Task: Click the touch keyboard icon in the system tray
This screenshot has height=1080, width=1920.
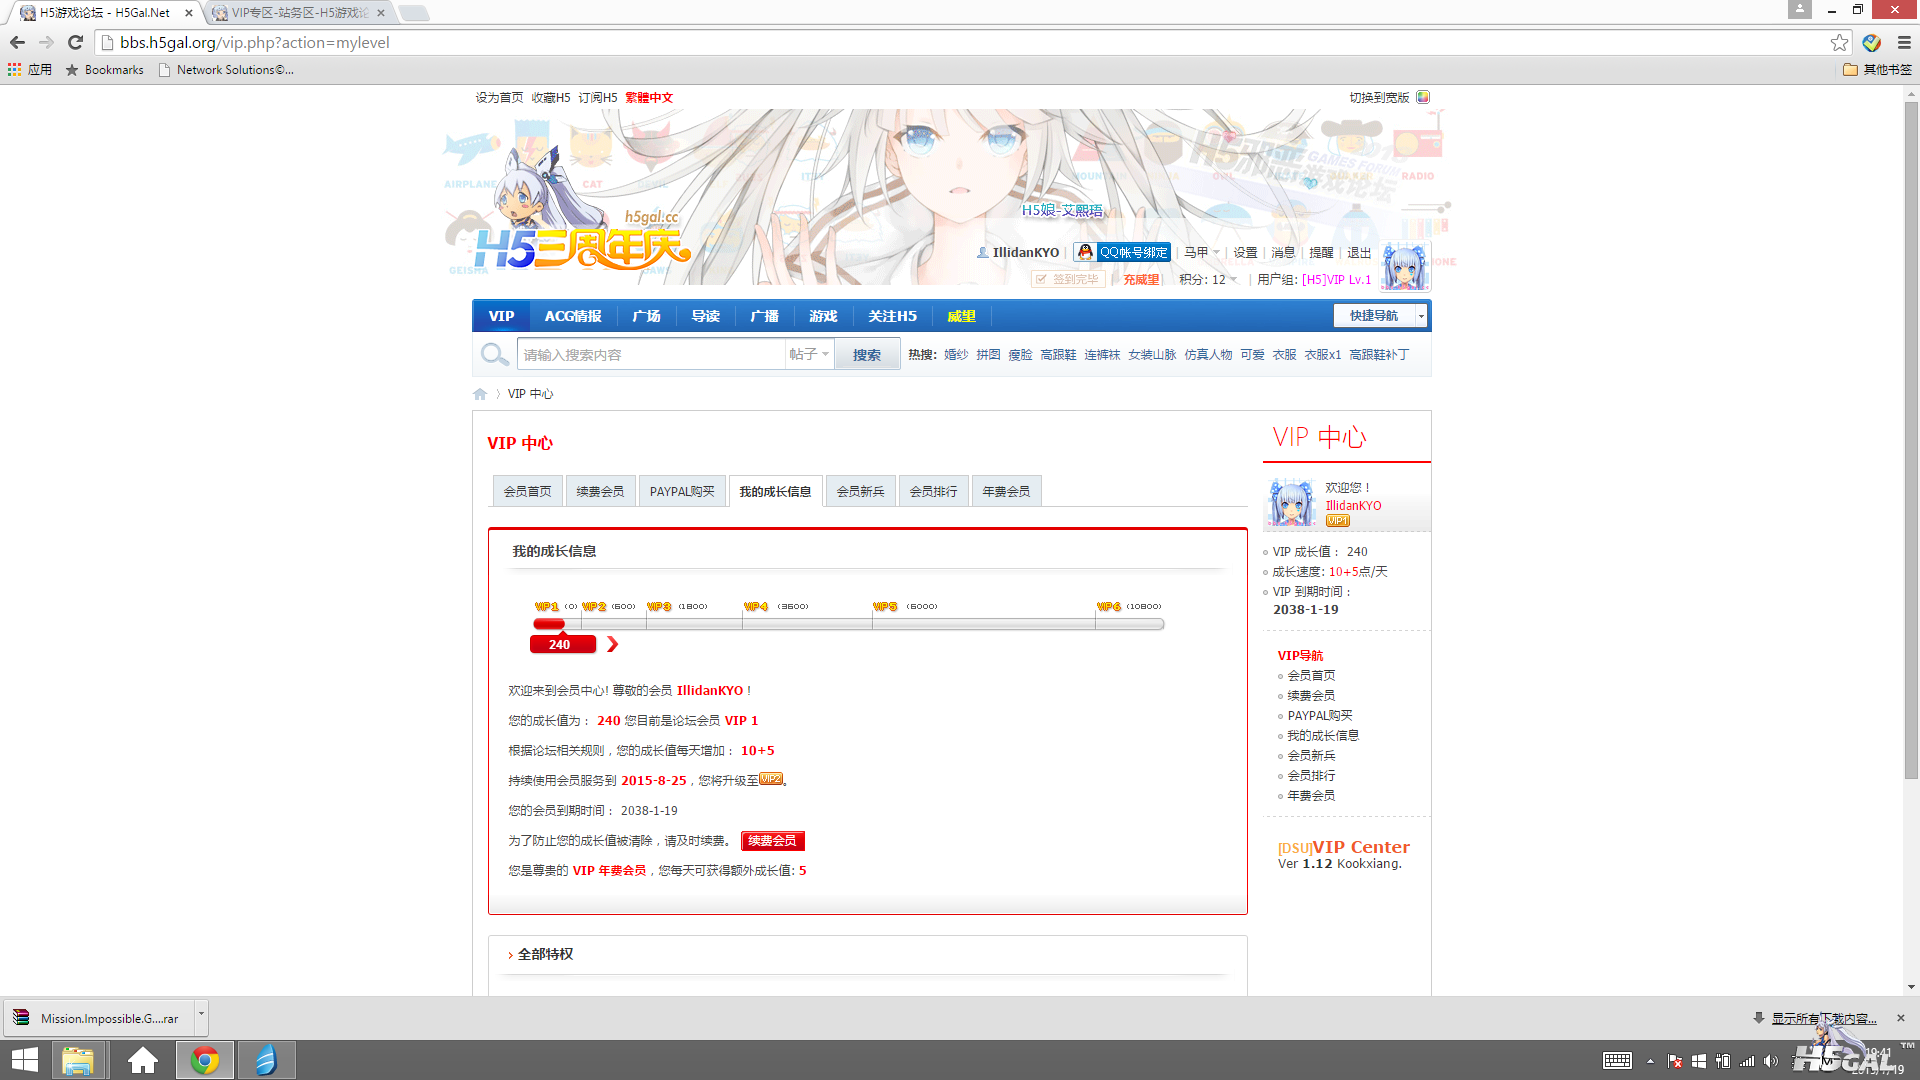Action: tap(1617, 1061)
